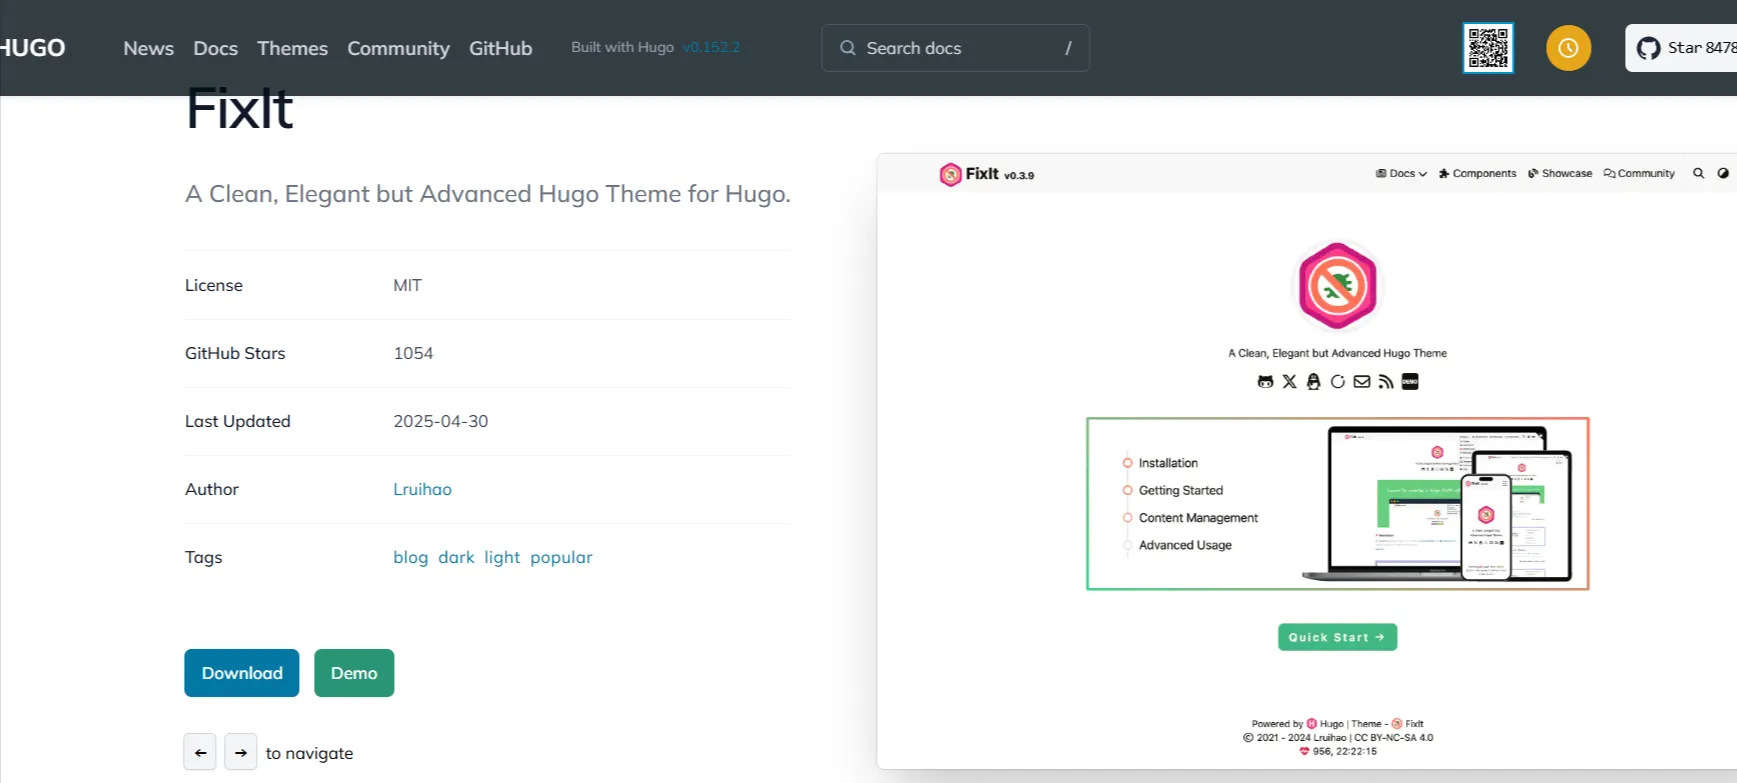Click the GitHub Star button
1737x783 pixels.
(1682, 48)
